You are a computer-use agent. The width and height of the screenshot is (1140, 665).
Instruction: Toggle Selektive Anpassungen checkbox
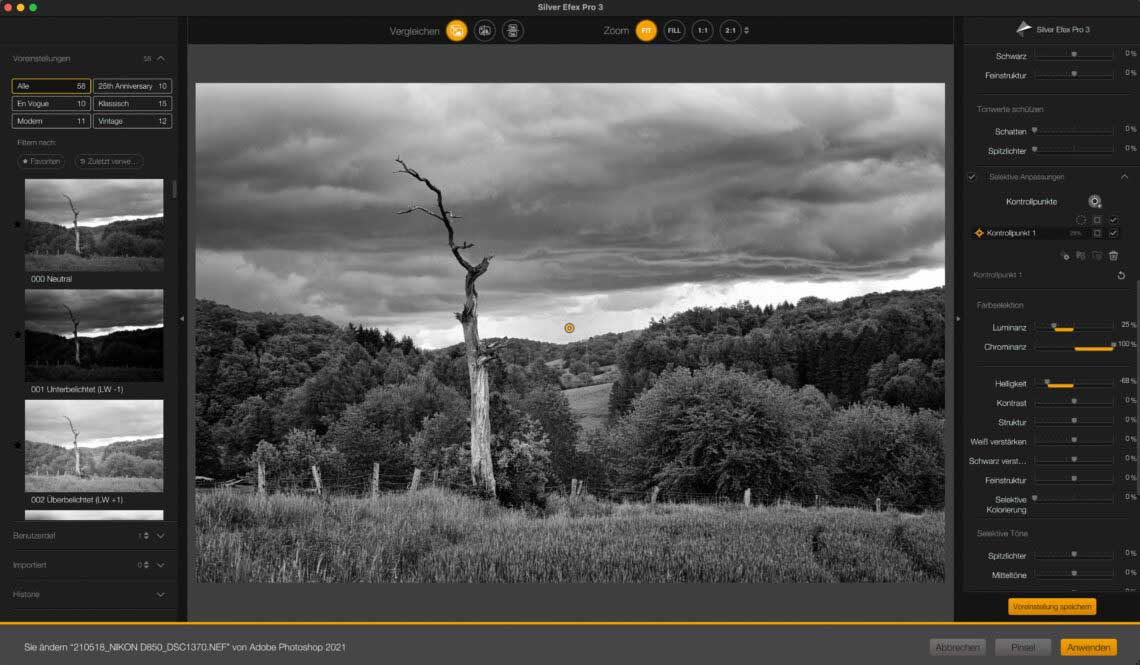pos(972,177)
